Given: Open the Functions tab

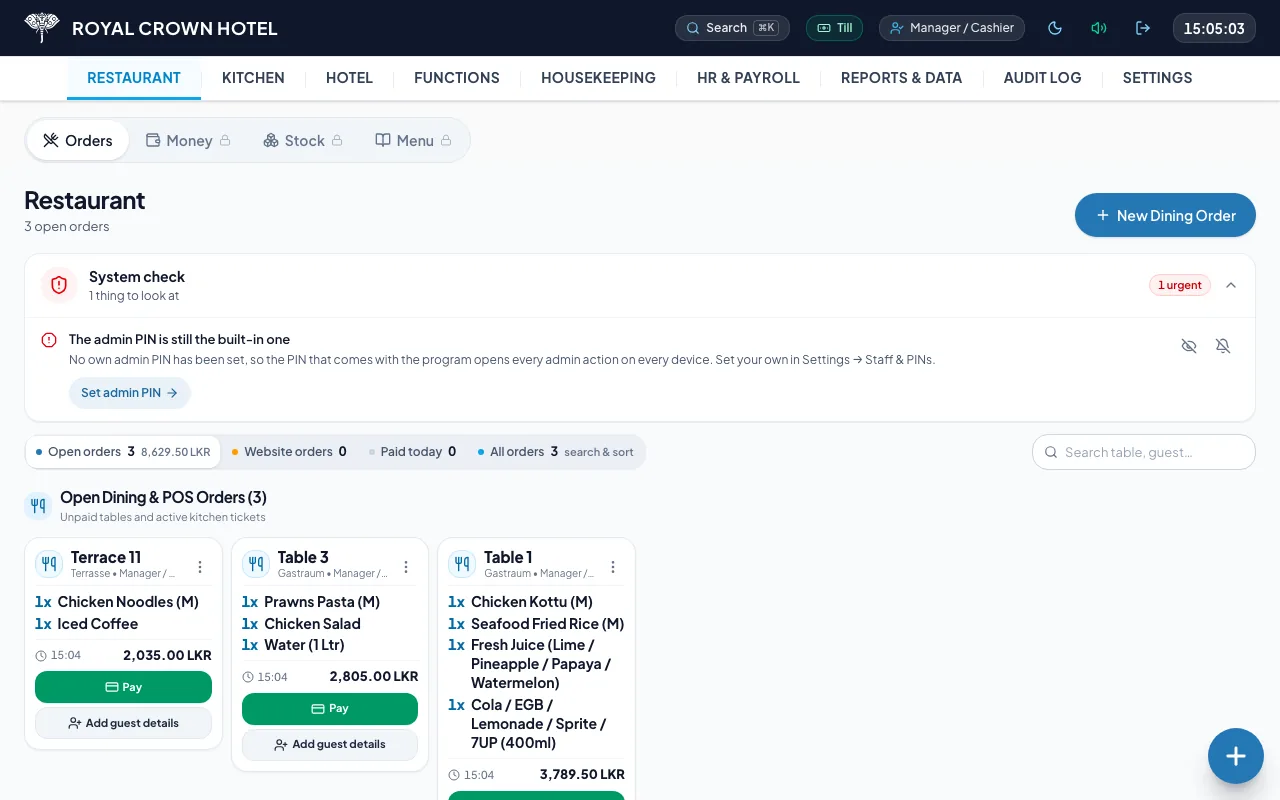Looking at the screenshot, I should coord(457,78).
